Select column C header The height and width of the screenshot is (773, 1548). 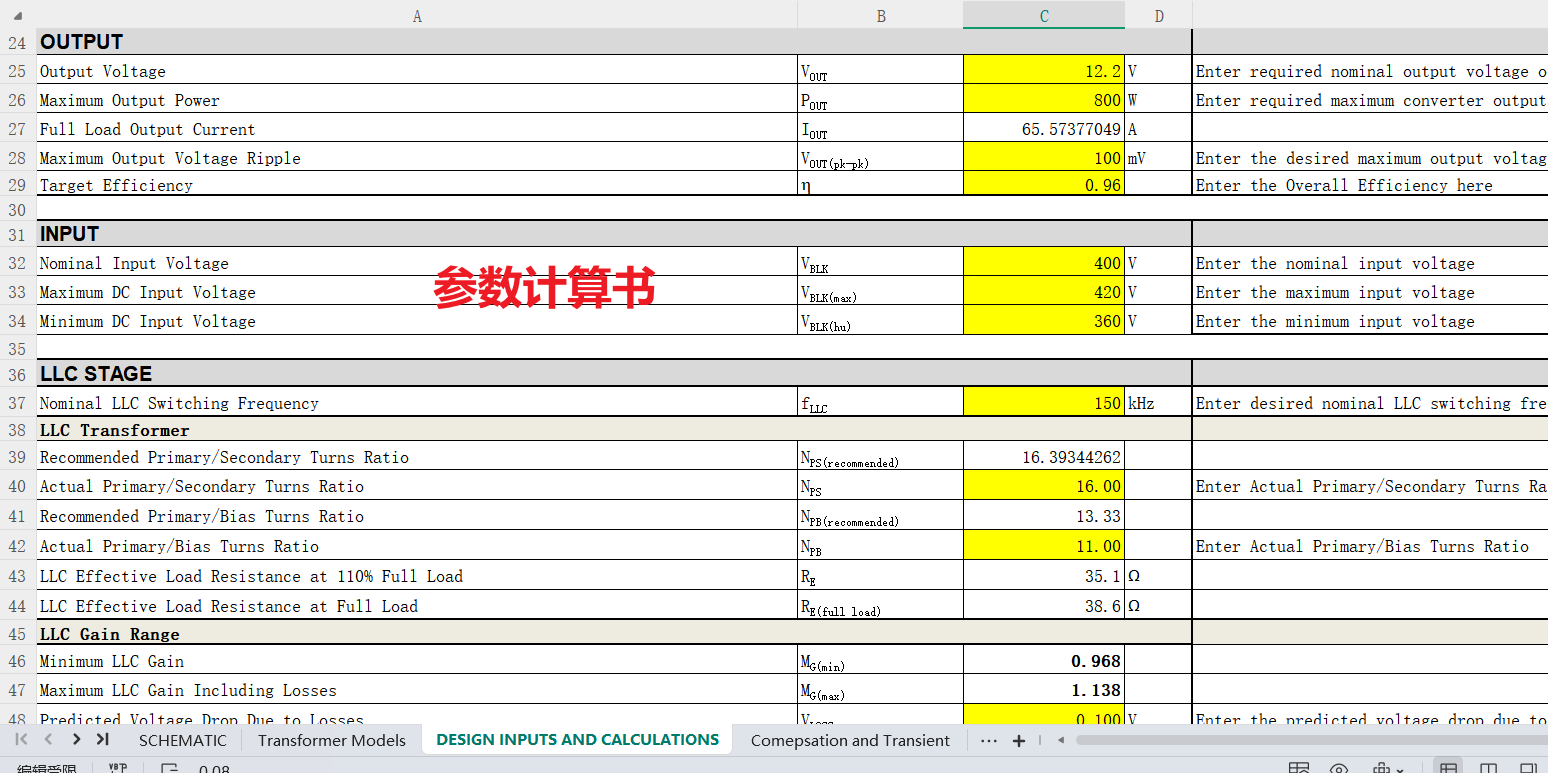1044,16
